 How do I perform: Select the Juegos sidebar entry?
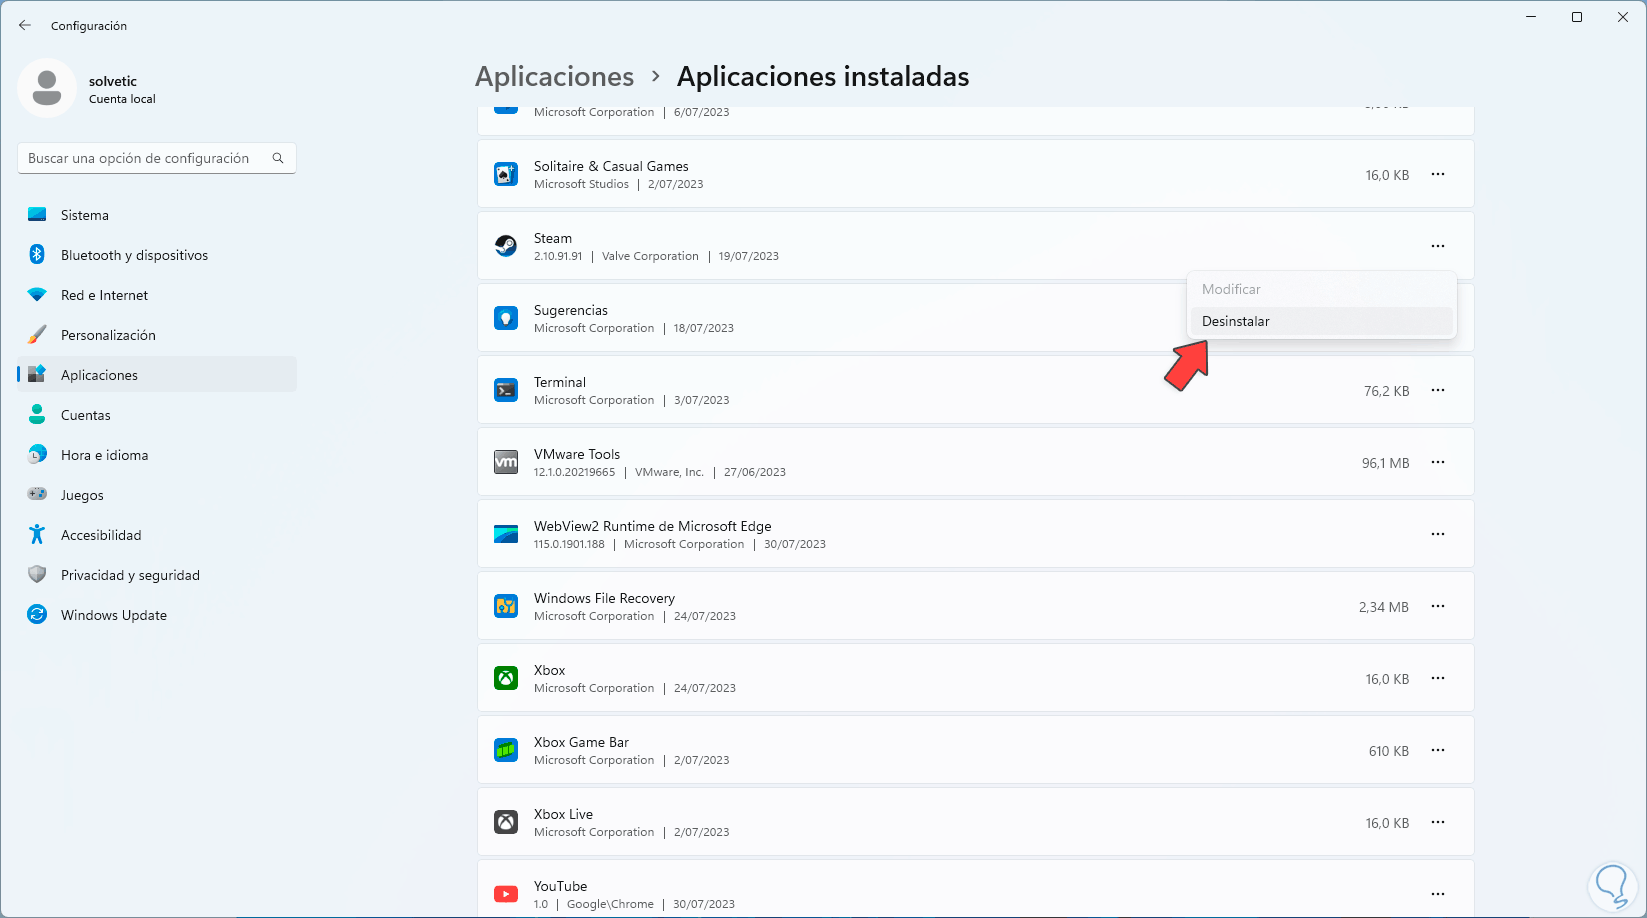[x=157, y=495]
